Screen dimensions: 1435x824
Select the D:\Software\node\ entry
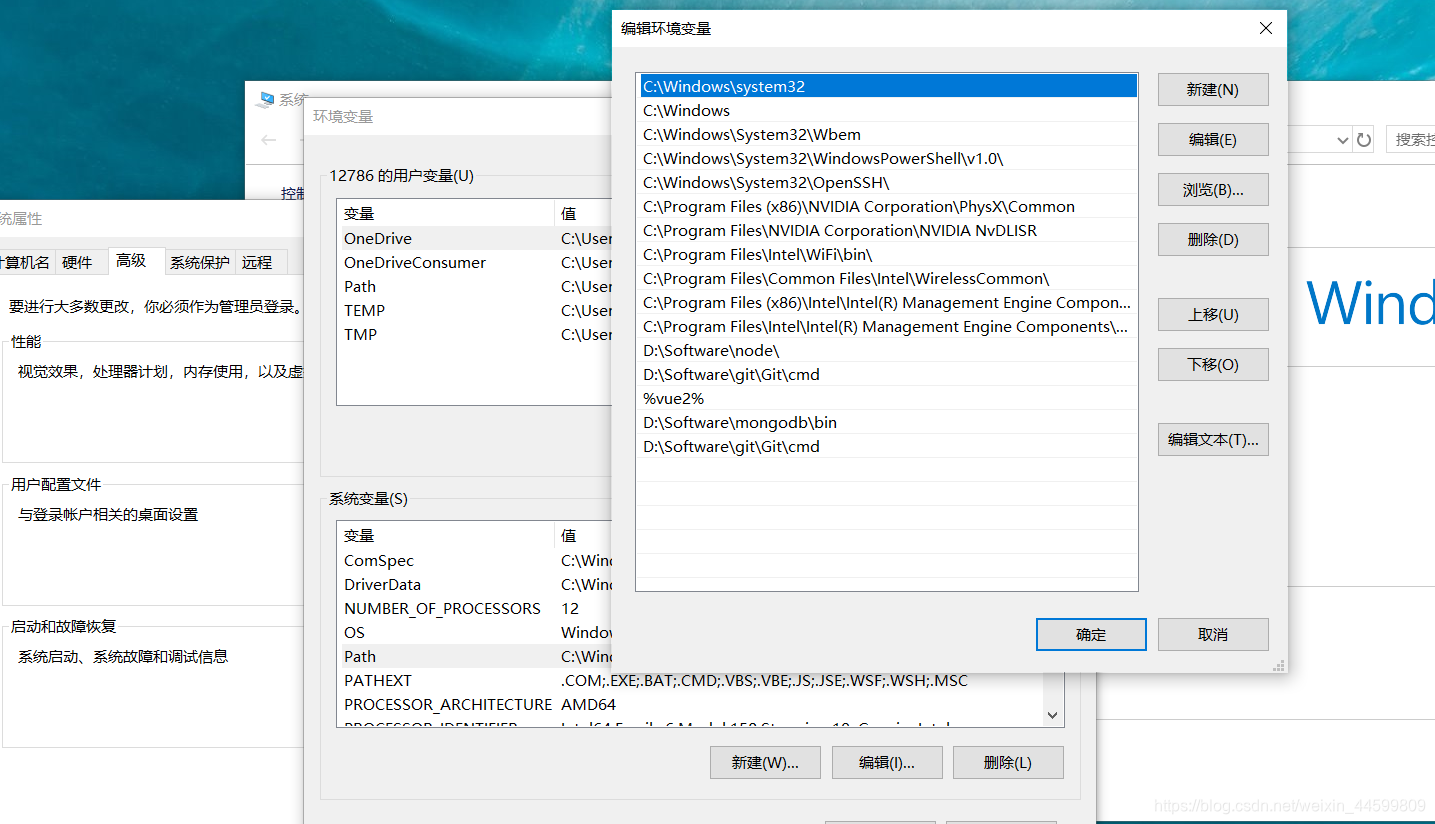pyautogui.click(x=888, y=350)
